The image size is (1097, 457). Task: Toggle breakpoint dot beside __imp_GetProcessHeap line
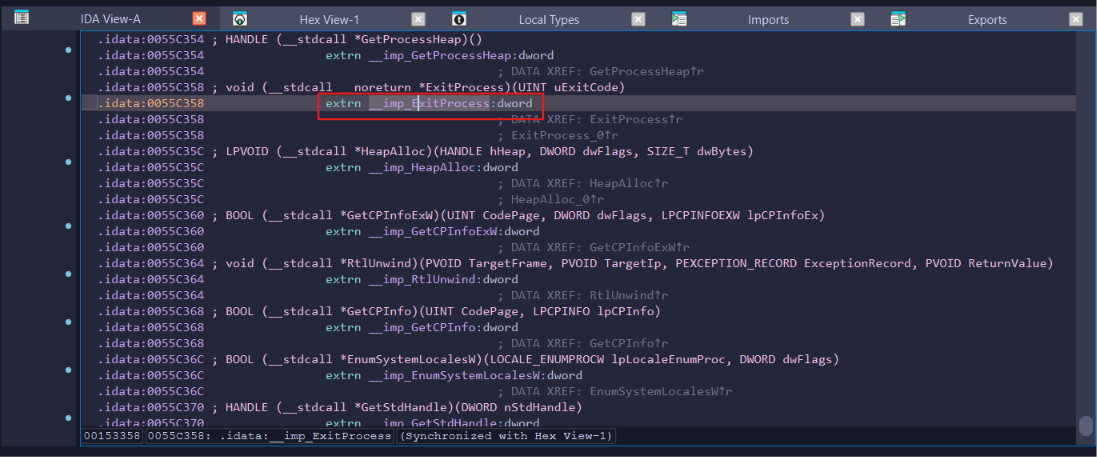coord(68,50)
